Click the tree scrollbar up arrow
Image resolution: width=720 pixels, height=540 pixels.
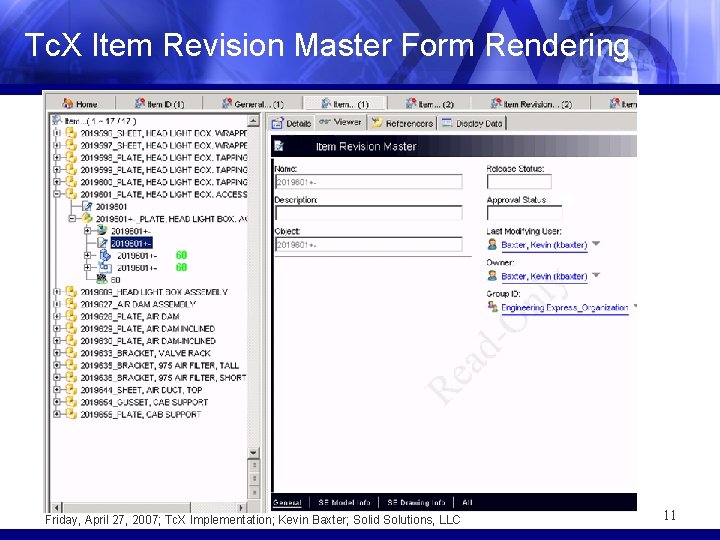pyautogui.click(x=253, y=121)
